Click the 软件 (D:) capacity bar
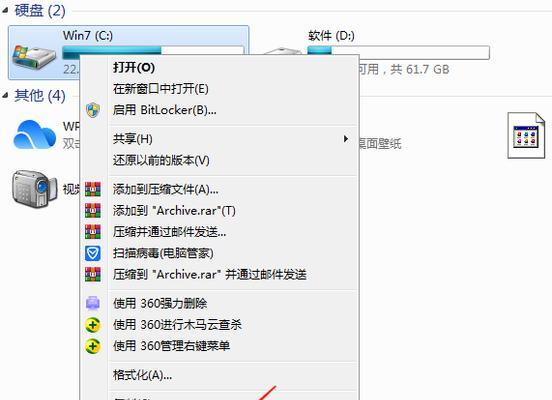Screen dimensions: 552x400 point(398,52)
